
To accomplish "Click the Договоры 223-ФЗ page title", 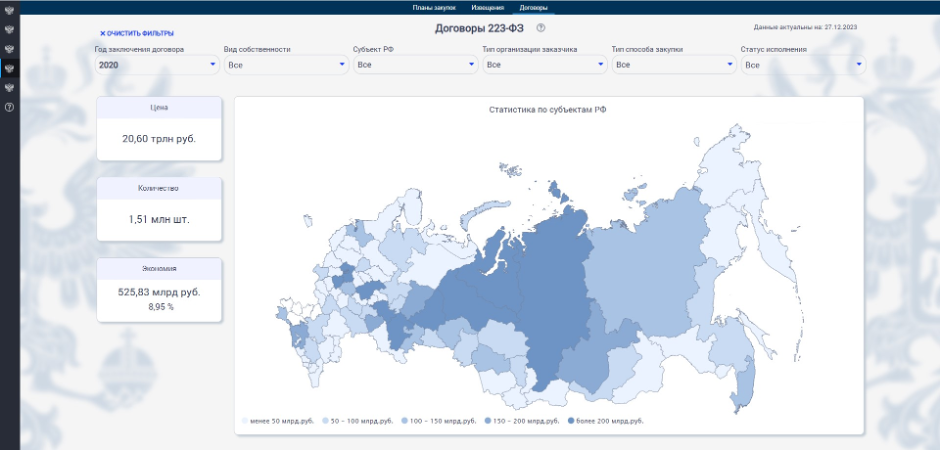I will click(479, 28).
